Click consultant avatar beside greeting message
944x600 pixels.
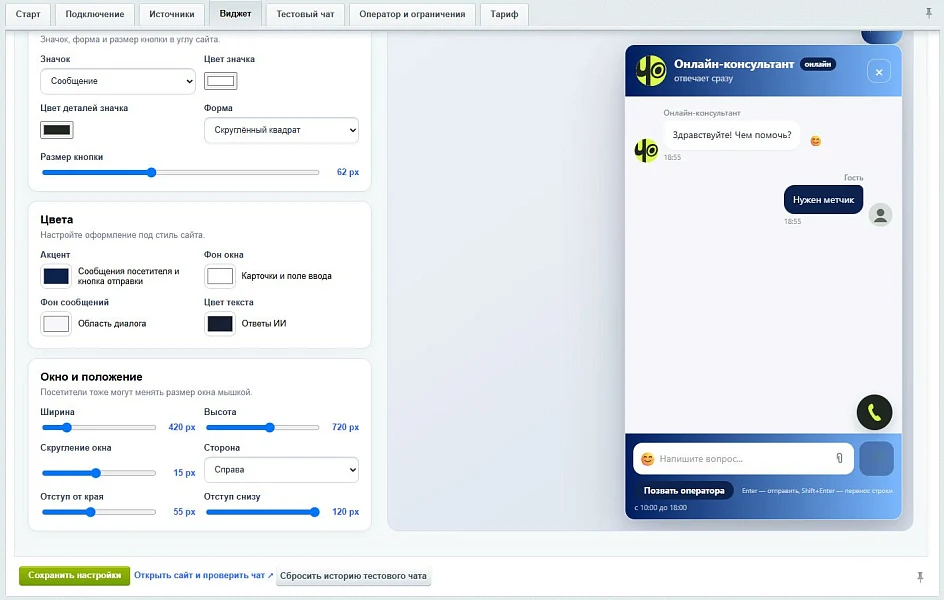(x=646, y=150)
